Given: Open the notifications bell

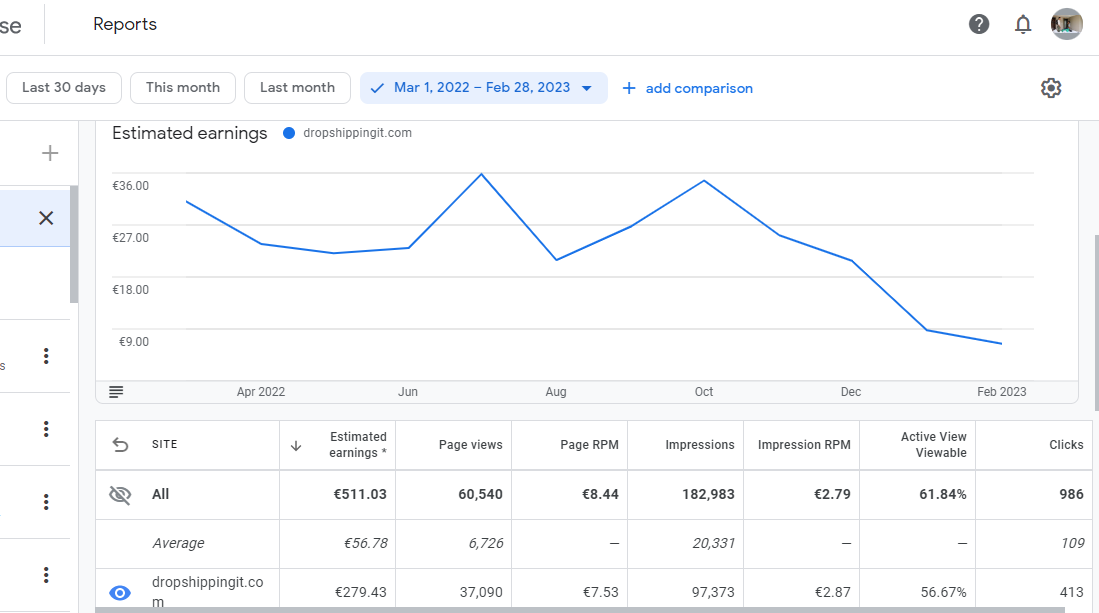Looking at the screenshot, I should (1023, 25).
